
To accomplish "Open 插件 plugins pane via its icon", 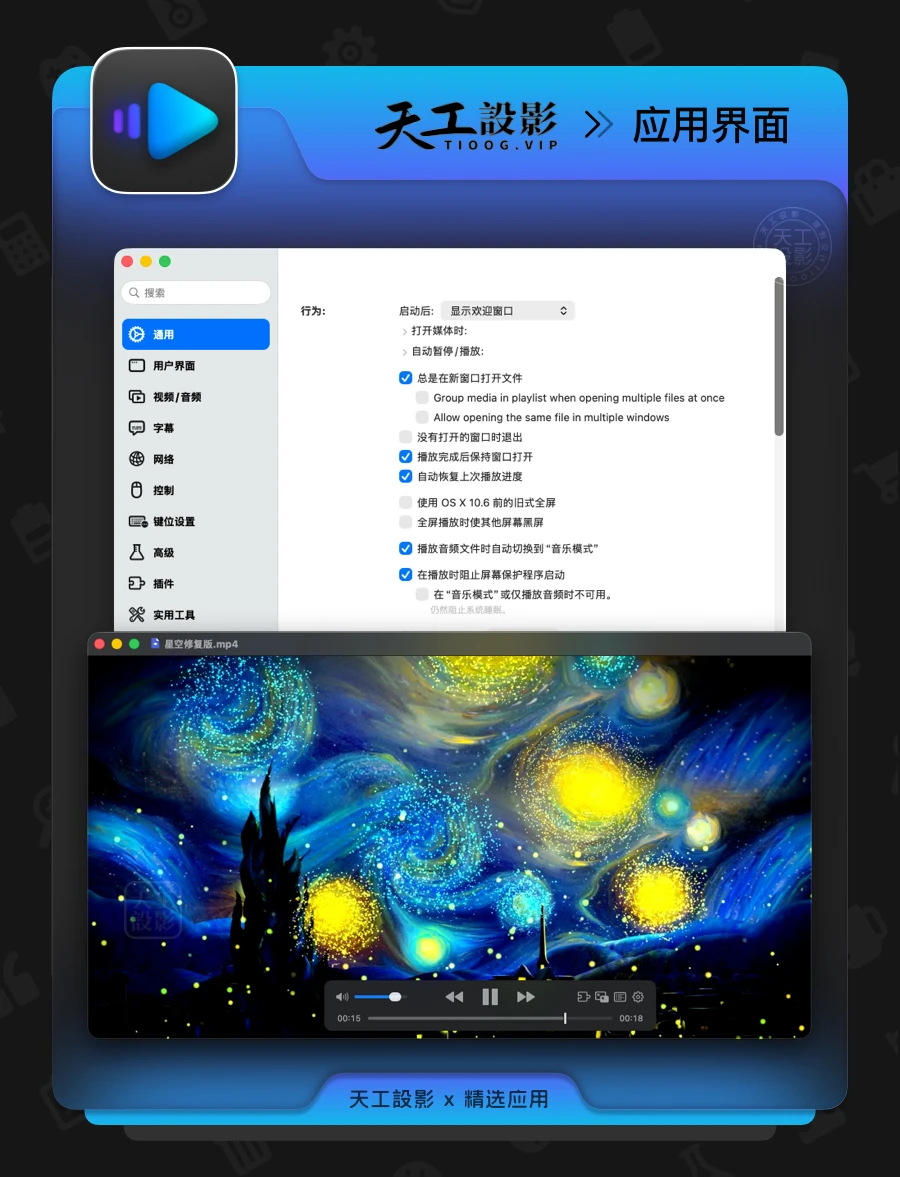I will [137, 583].
